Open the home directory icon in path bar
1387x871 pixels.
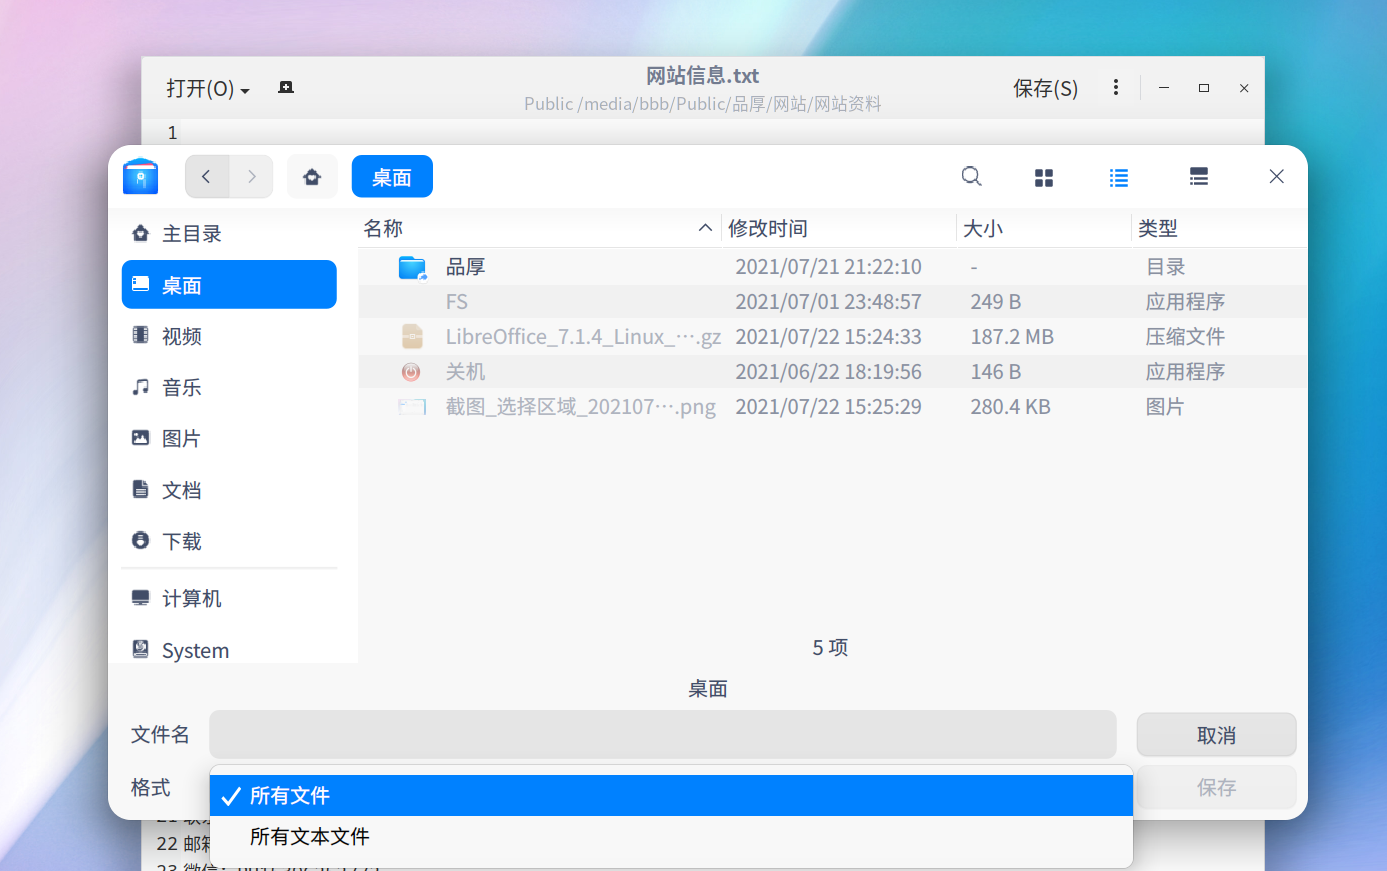point(312,177)
